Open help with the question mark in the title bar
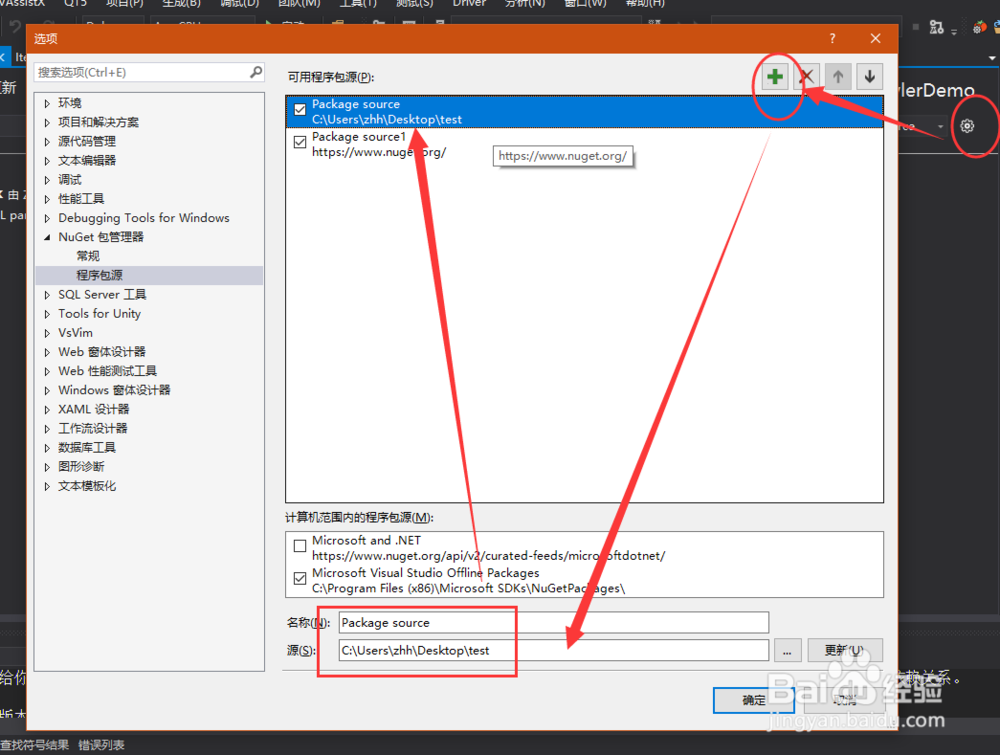Image resolution: width=1000 pixels, height=755 pixels. pyautogui.click(x=832, y=39)
